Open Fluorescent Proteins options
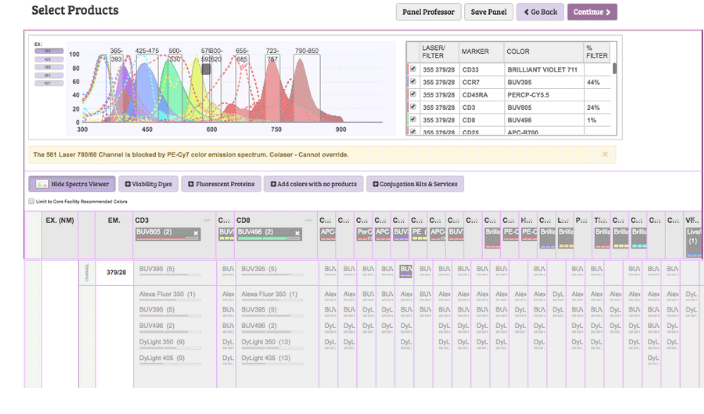 coord(221,184)
